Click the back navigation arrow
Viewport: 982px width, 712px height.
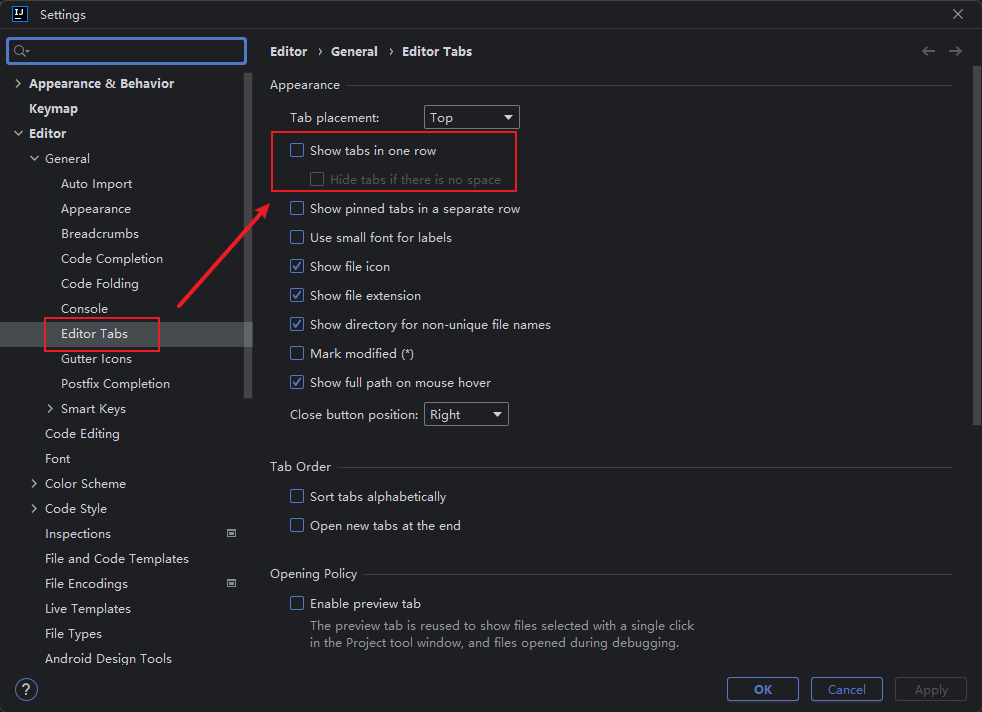click(x=928, y=51)
